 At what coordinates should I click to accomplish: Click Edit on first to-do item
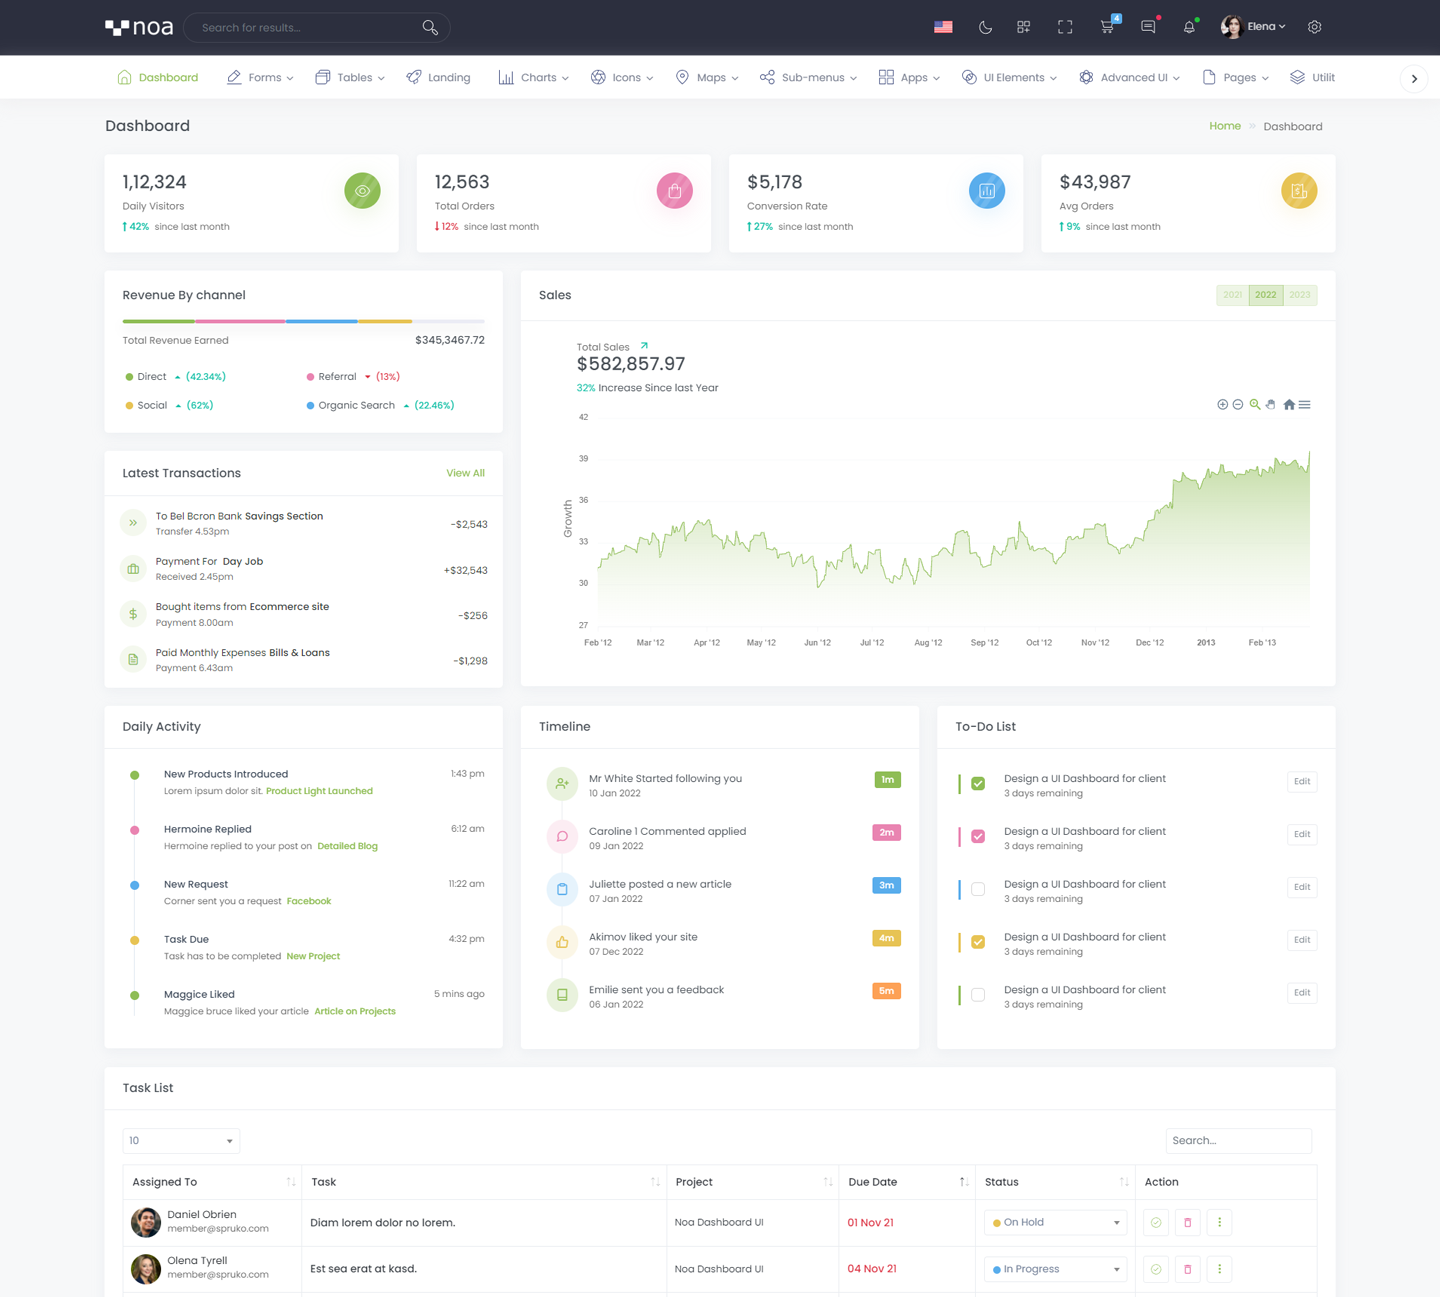(1301, 782)
